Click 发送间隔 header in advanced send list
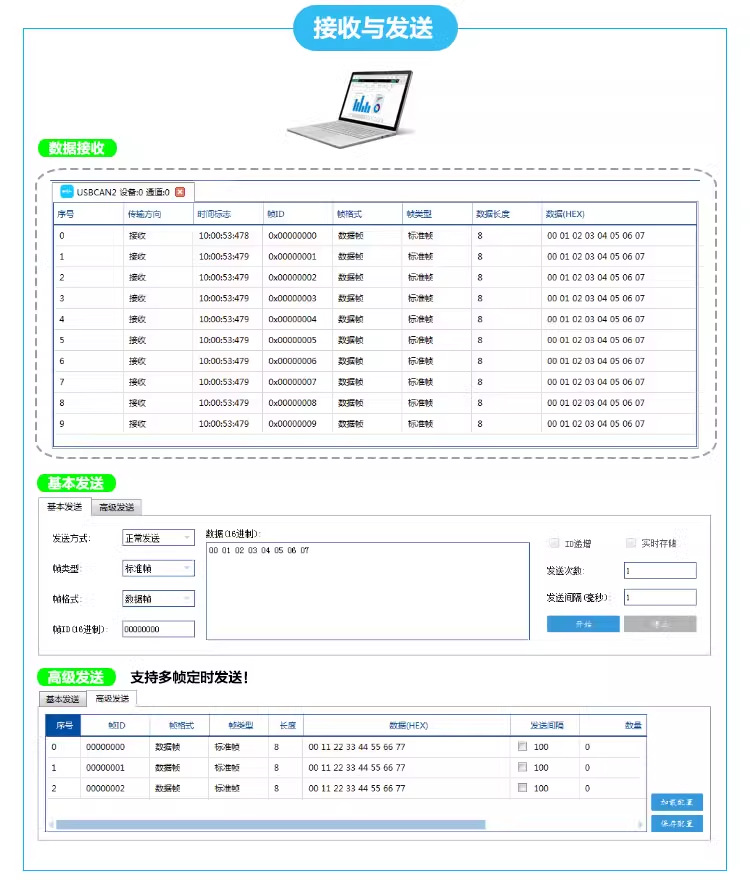Image resolution: width=750 pixels, height=894 pixels. click(x=546, y=725)
